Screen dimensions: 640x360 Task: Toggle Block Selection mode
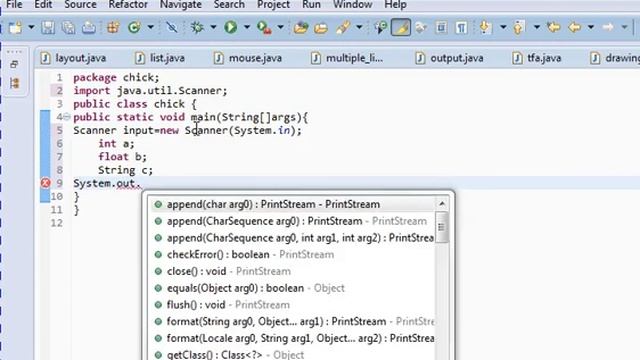pos(441,27)
